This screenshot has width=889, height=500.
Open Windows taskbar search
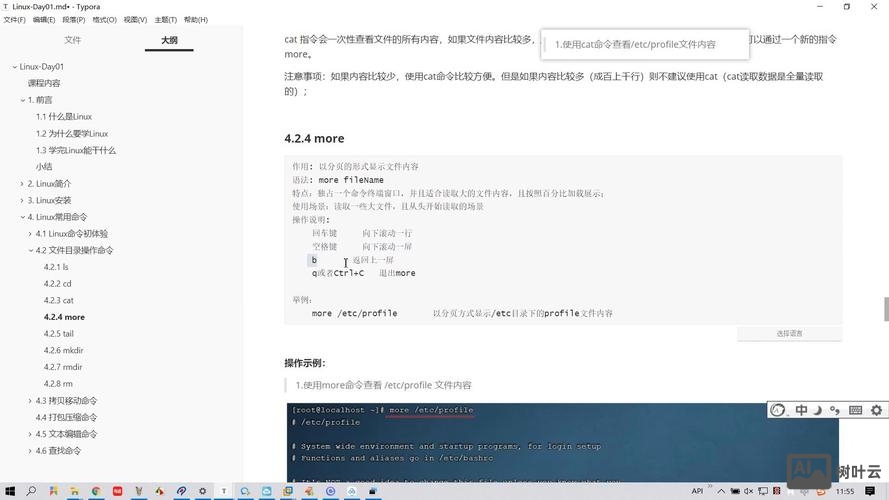31,491
